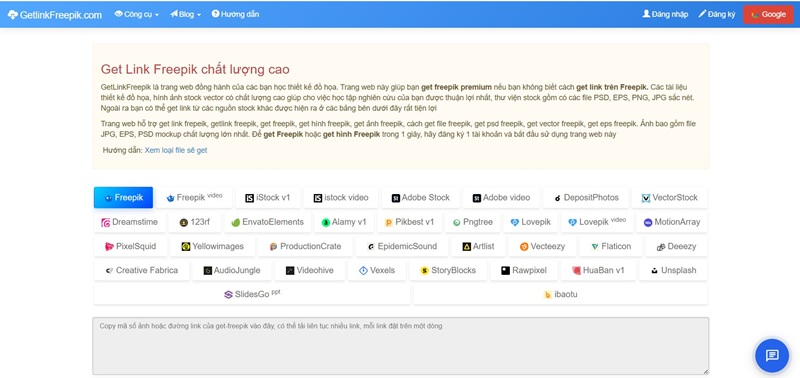The width and height of the screenshot is (800, 378).
Task: Choose the Alamy v1 source
Action: pyautogui.click(x=344, y=222)
